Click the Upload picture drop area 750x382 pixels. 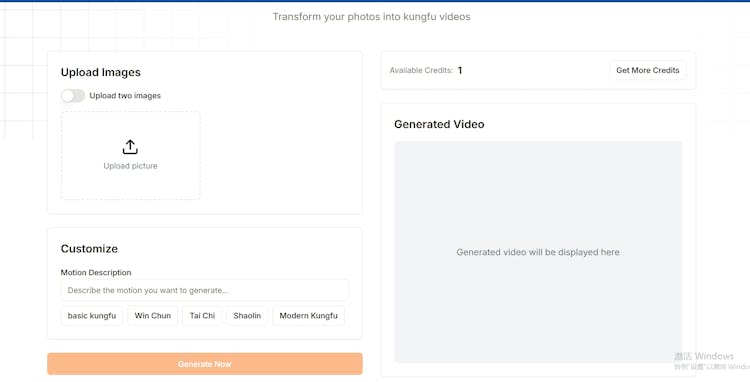point(131,155)
